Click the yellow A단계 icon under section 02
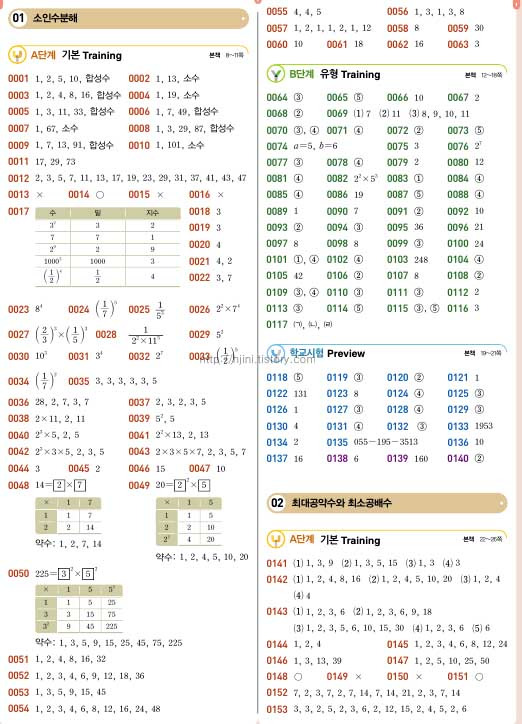522x724 pixels. pos(276,540)
